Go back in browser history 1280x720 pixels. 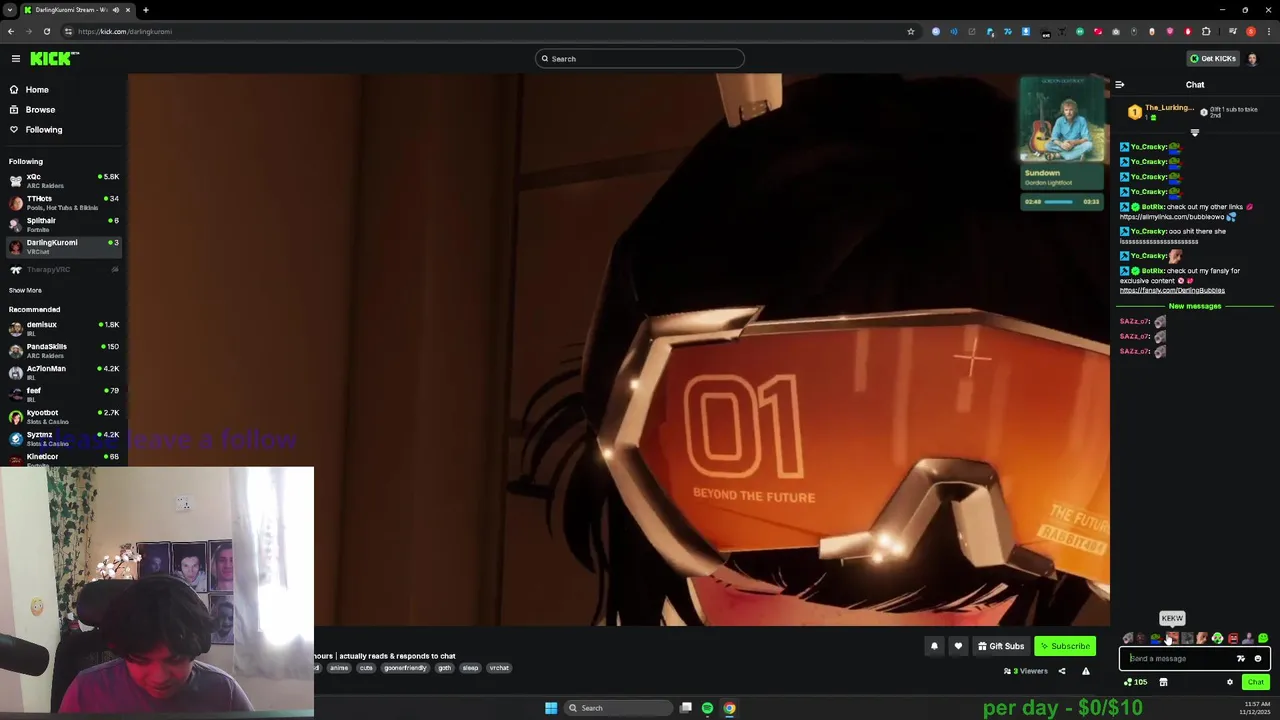[x=11, y=31]
